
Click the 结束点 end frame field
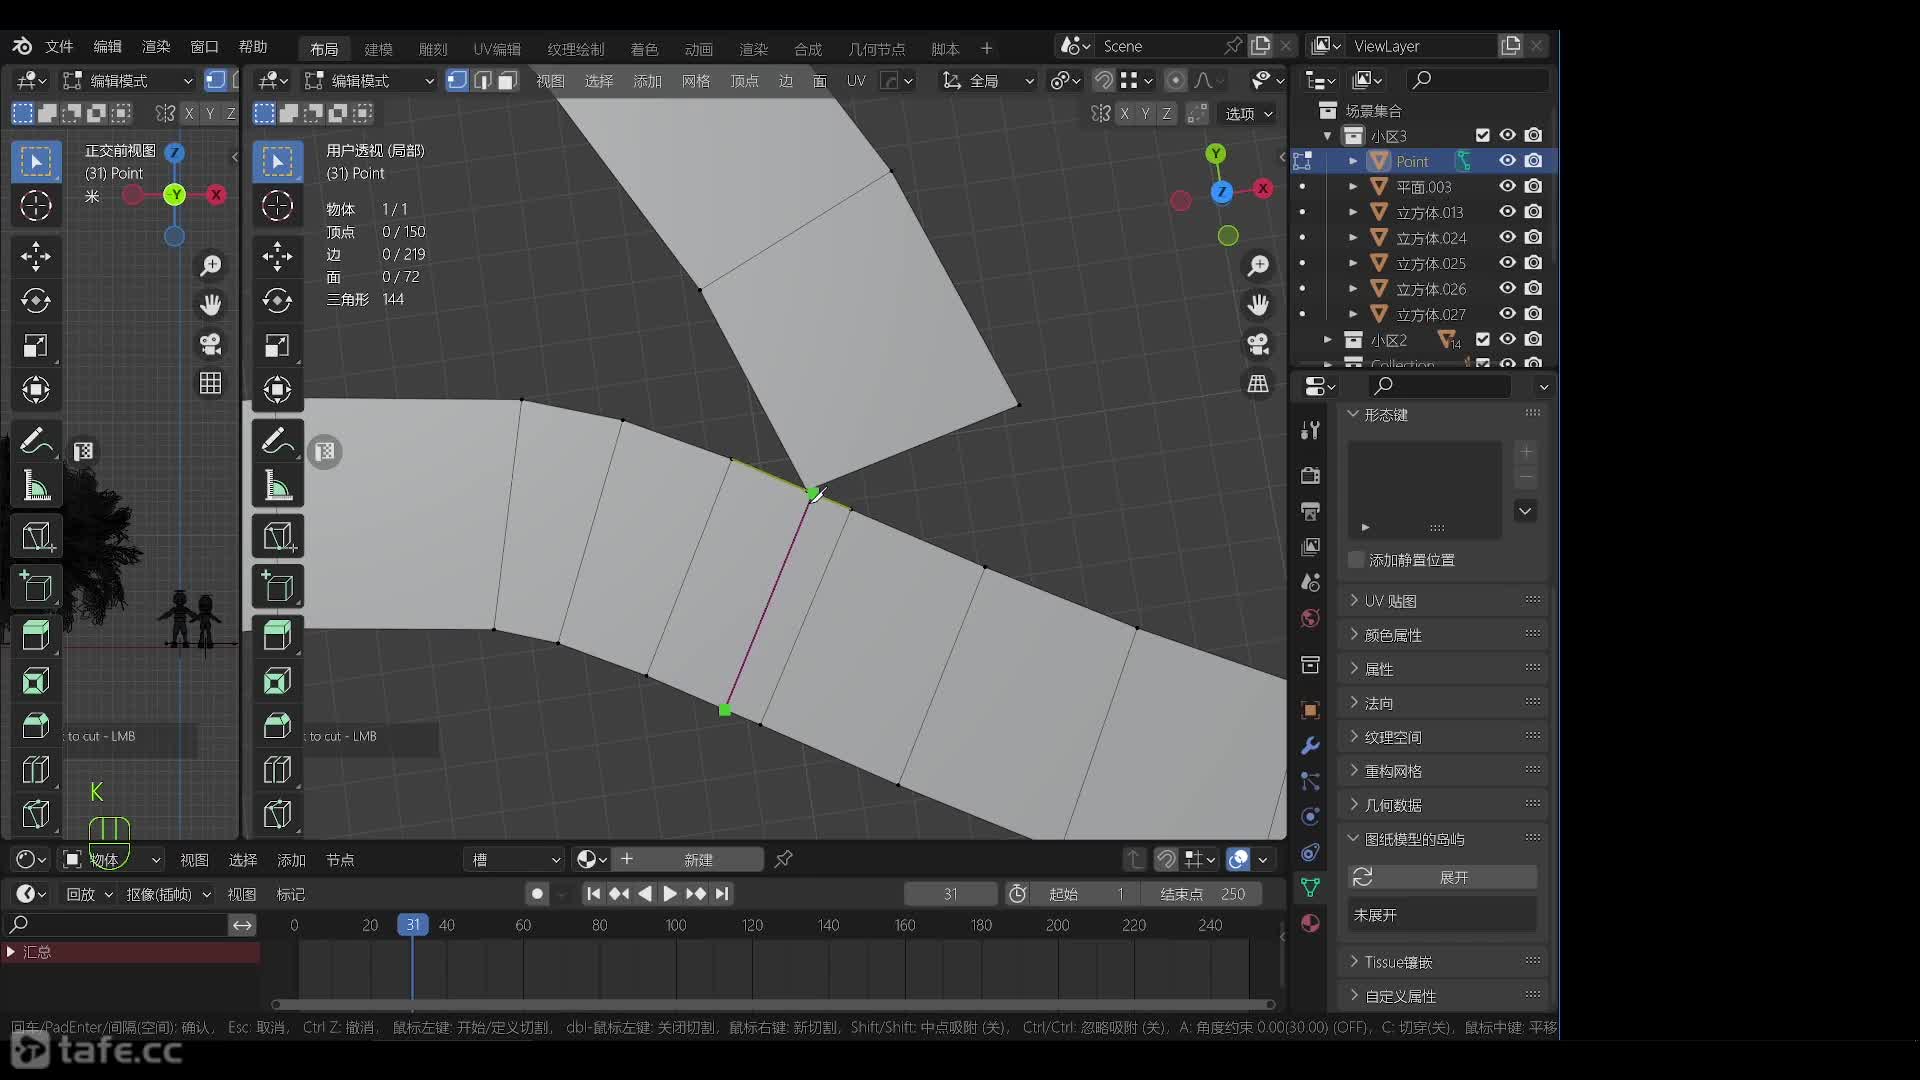[x=1203, y=894]
